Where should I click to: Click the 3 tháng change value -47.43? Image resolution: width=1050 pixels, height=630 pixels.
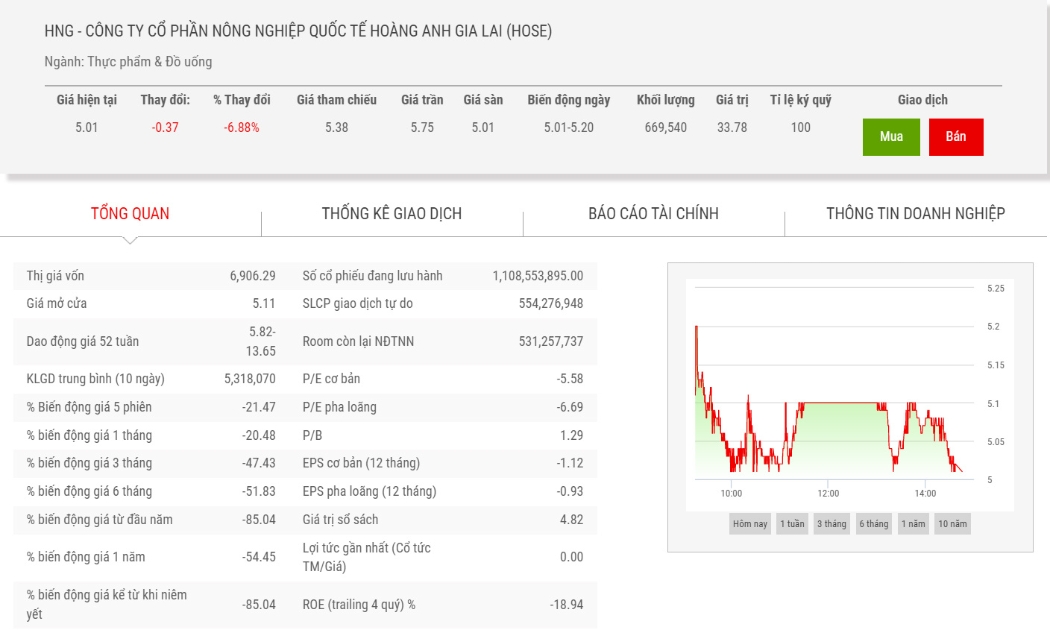[x=258, y=463]
